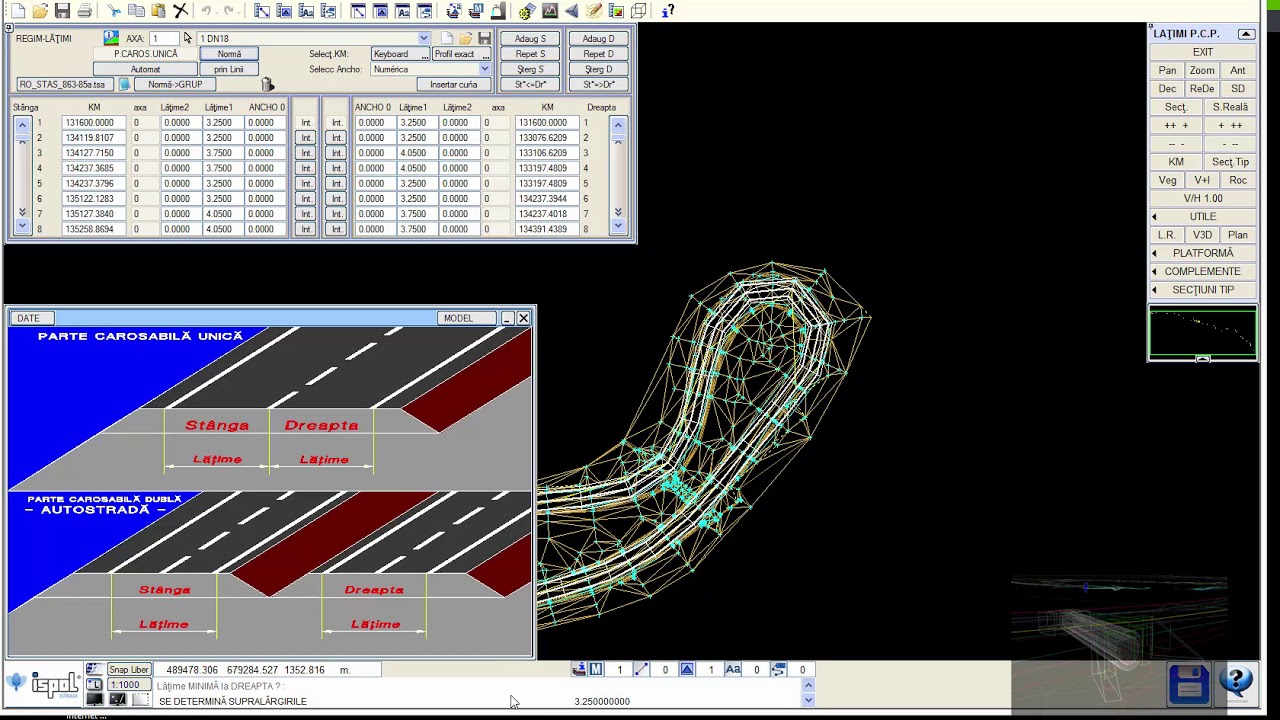This screenshot has width=1280, height=720.
Task: Click the left table scrollbar down arrow
Action: point(22,227)
